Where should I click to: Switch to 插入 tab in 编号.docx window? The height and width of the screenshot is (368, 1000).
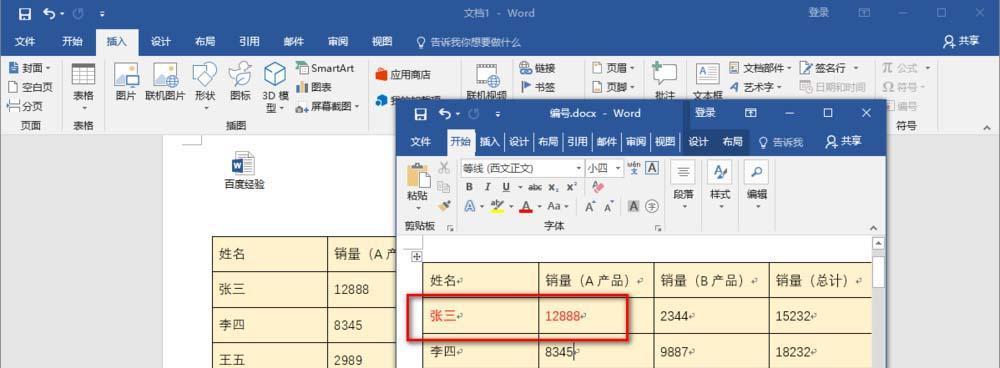(x=489, y=142)
